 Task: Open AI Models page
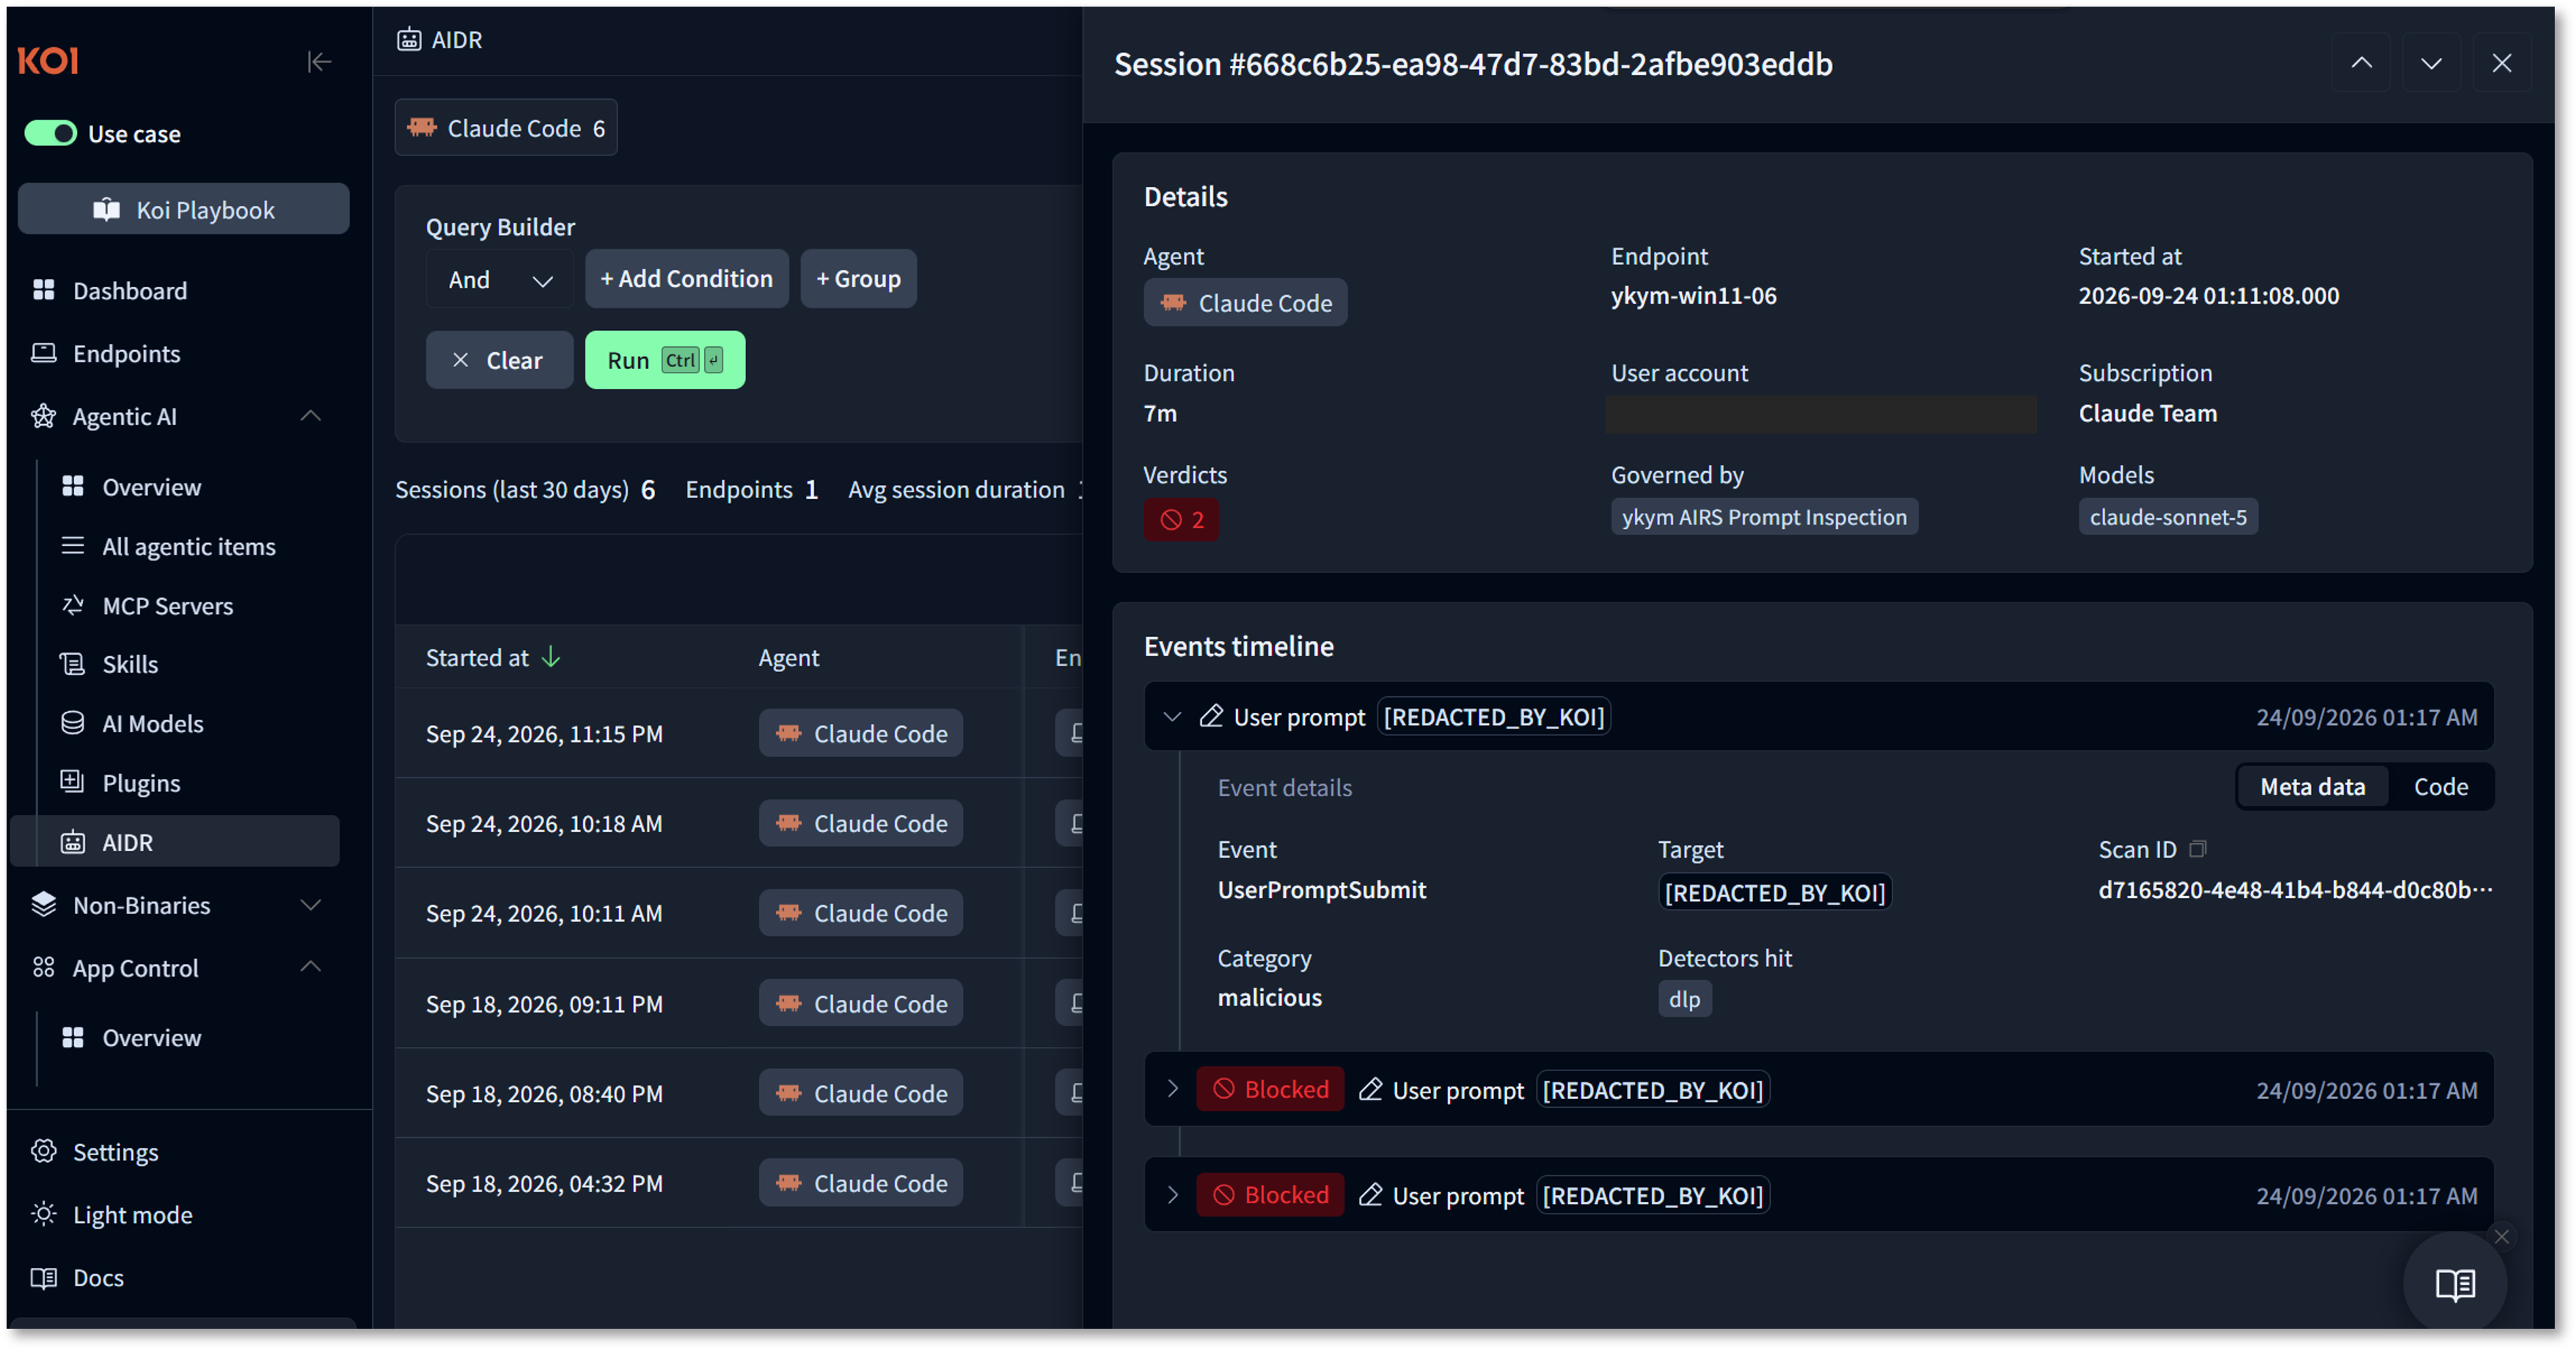pos(152,723)
